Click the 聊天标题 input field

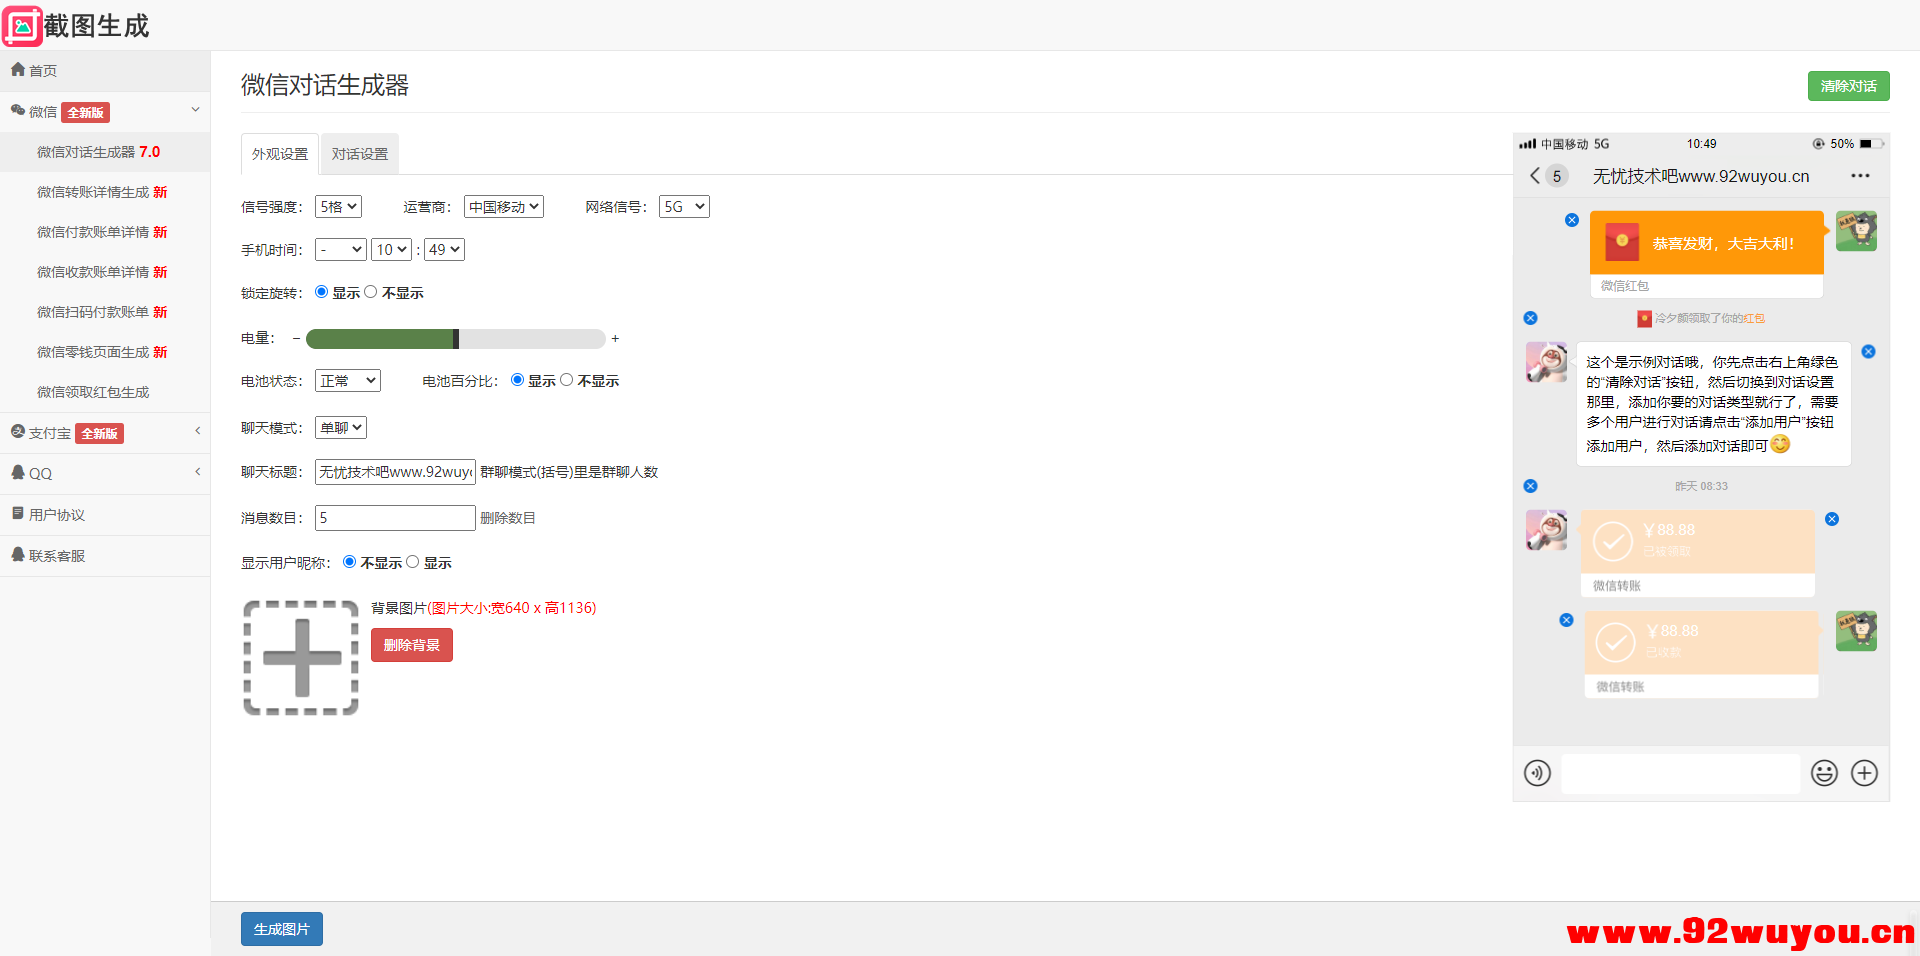coord(394,471)
